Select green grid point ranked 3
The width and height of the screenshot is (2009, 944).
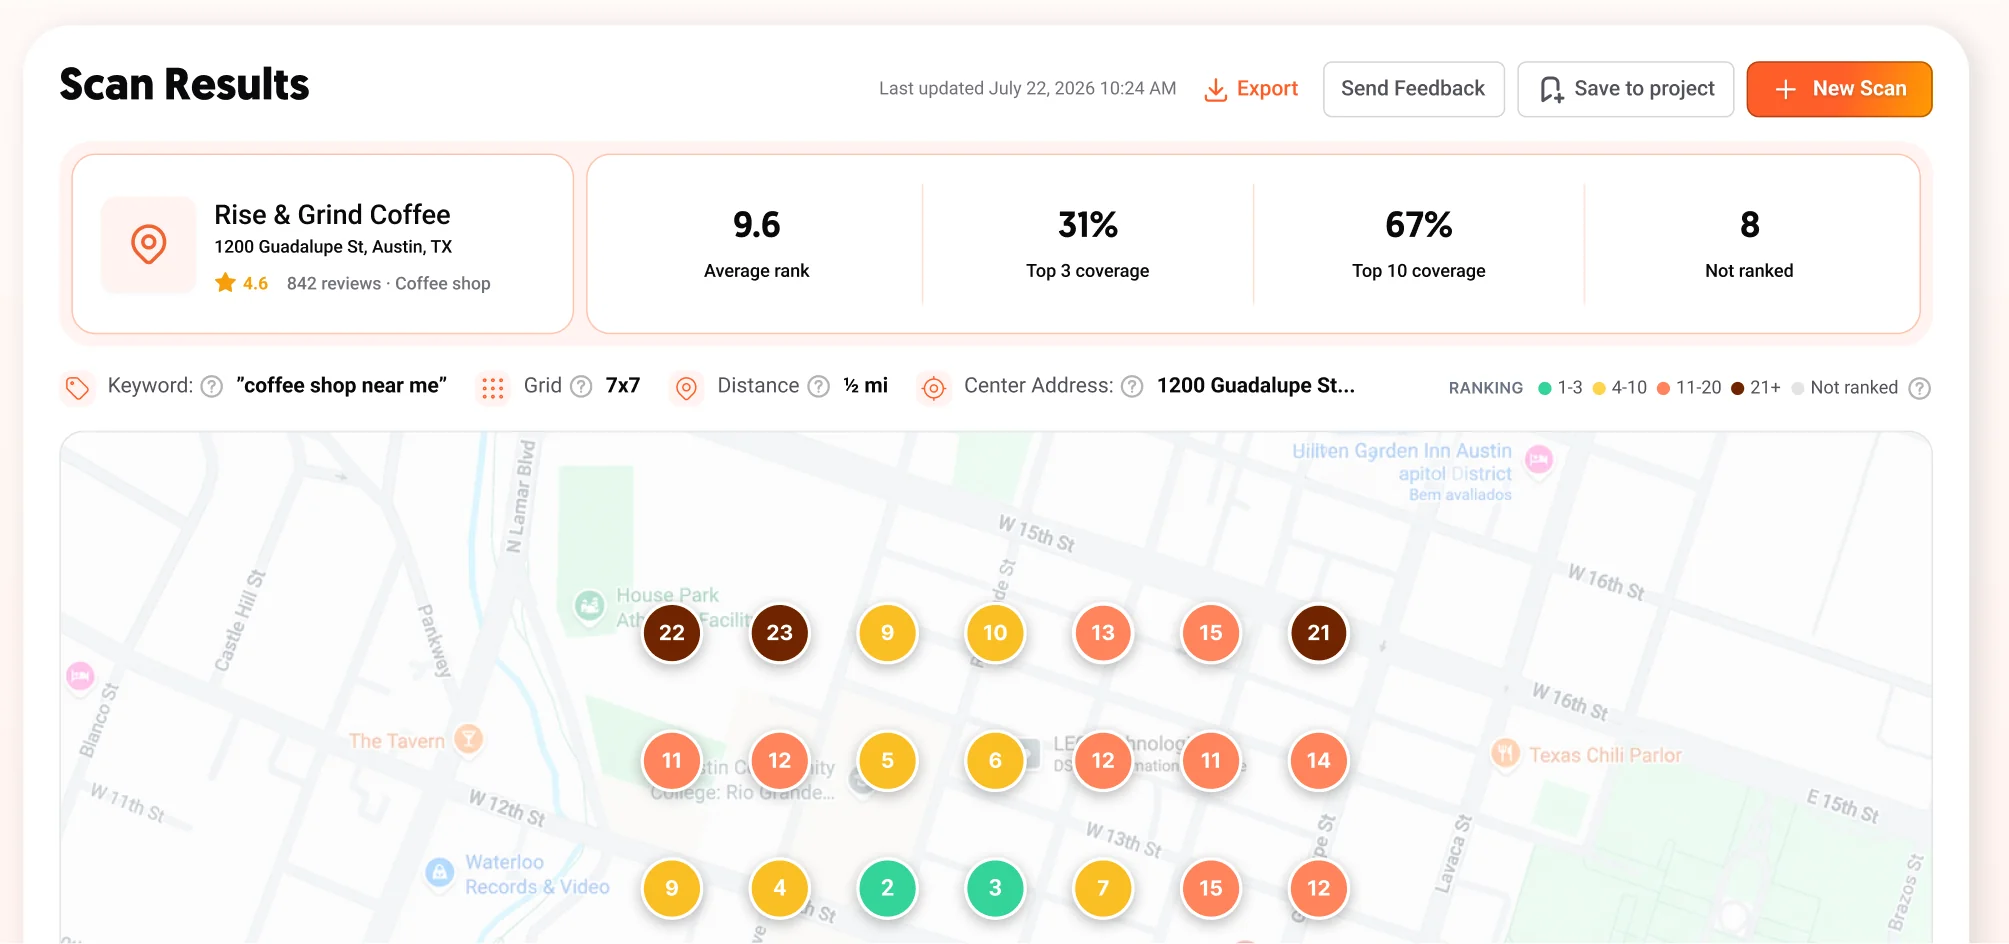(995, 888)
